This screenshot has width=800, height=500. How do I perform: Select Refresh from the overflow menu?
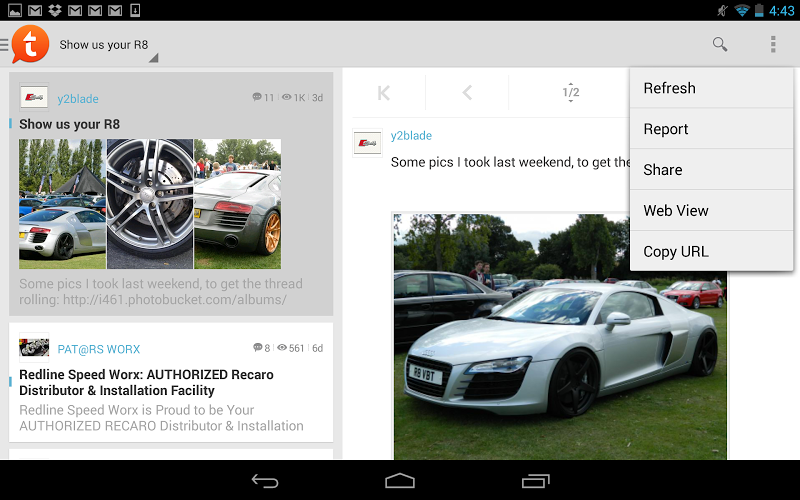coord(711,88)
